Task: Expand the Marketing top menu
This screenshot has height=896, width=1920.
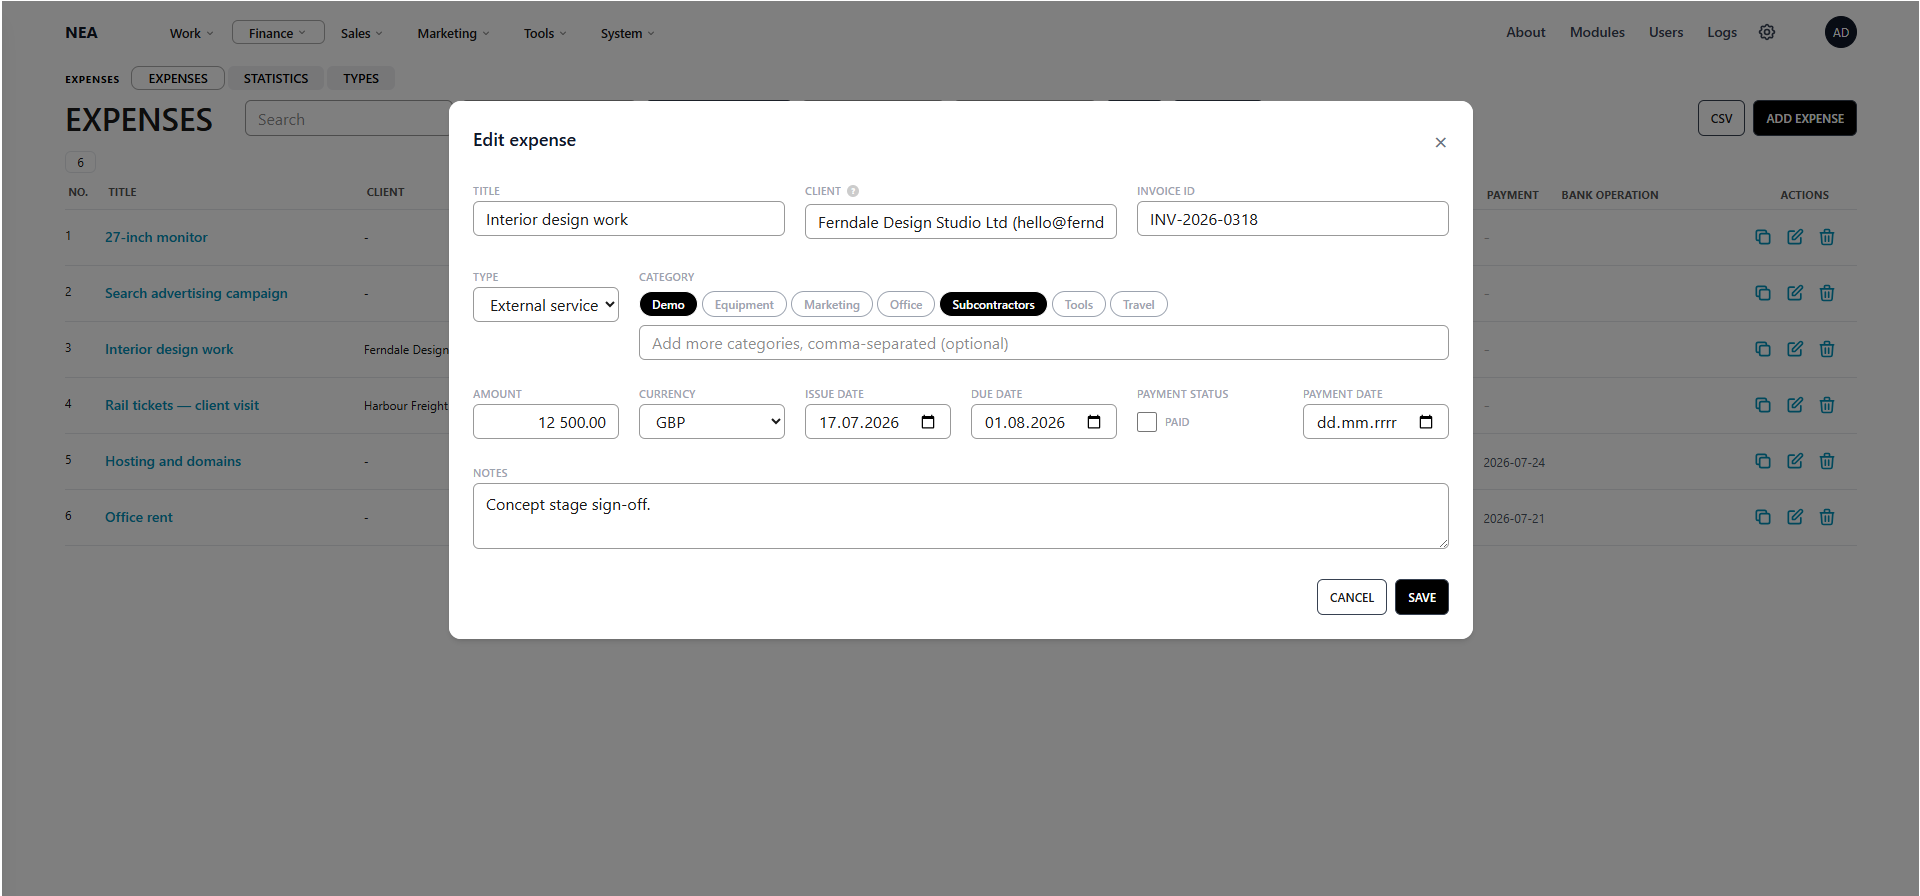Action: [x=453, y=33]
